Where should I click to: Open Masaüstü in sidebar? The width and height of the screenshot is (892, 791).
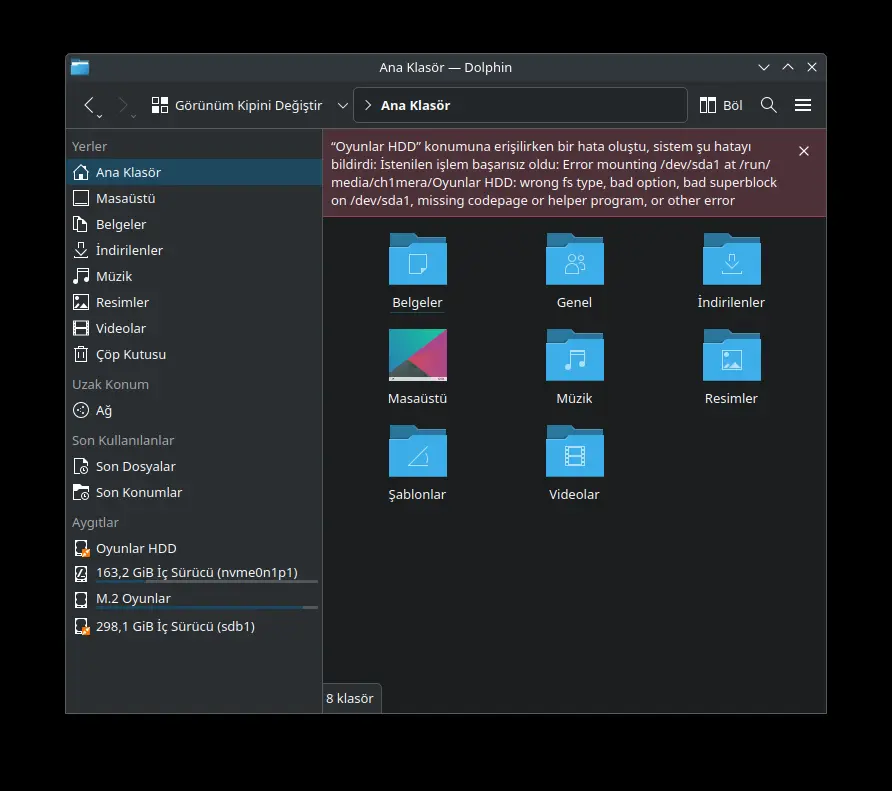[x=194, y=198]
